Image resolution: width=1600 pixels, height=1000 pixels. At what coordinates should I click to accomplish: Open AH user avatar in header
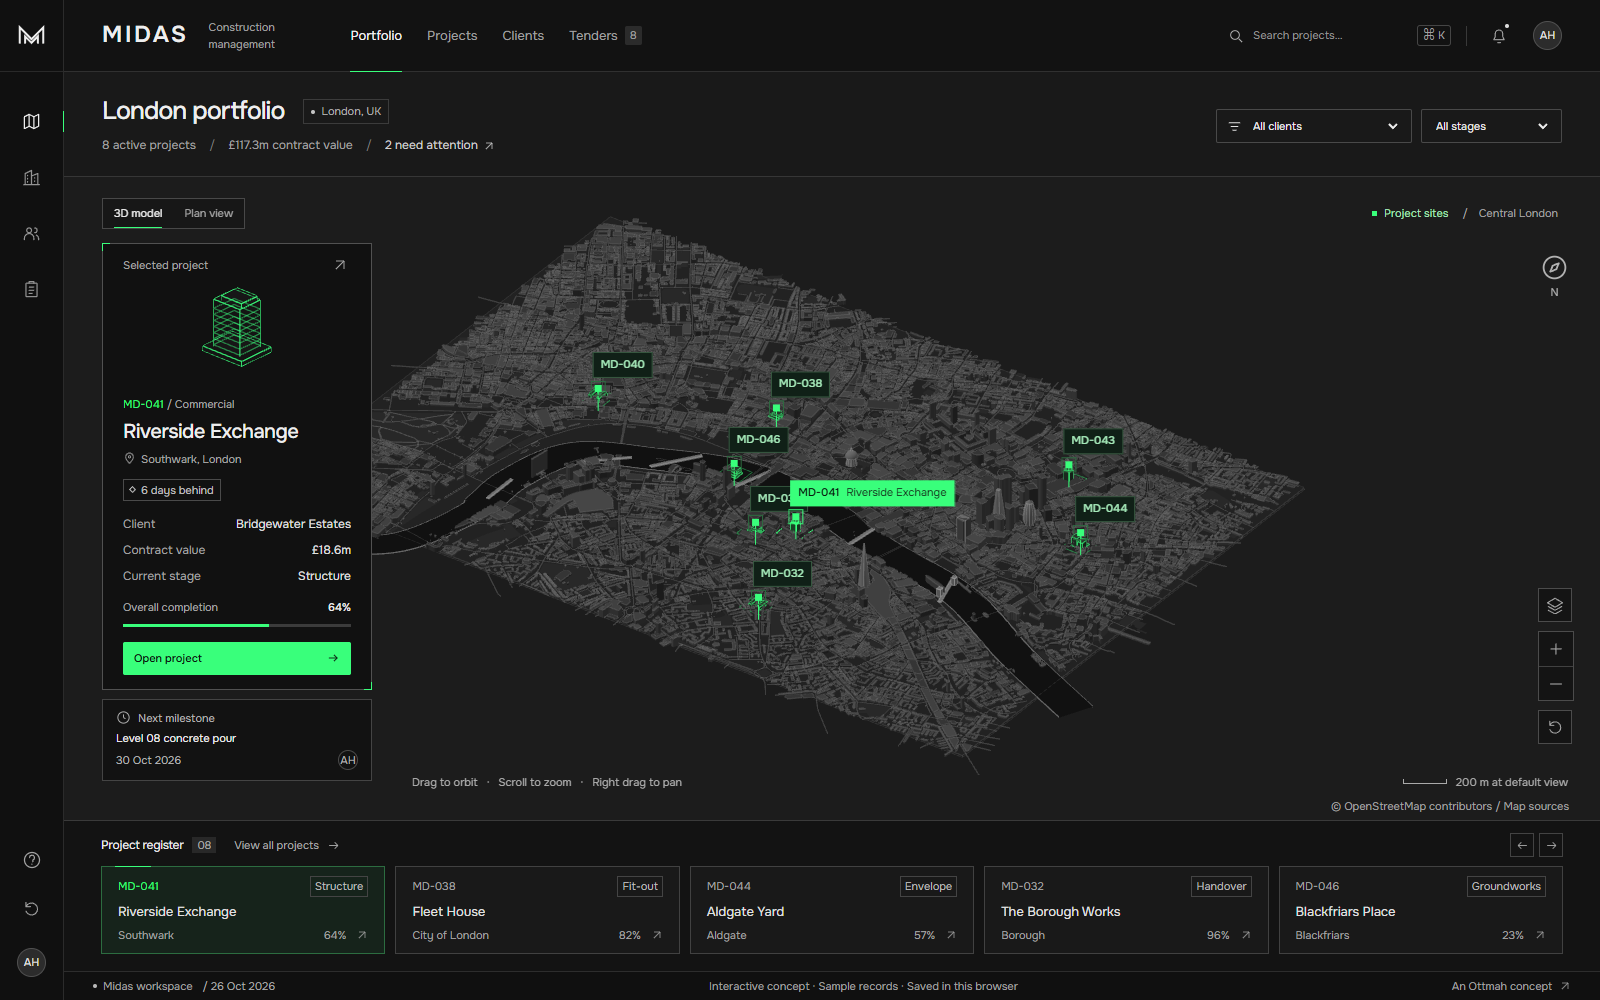[1547, 35]
